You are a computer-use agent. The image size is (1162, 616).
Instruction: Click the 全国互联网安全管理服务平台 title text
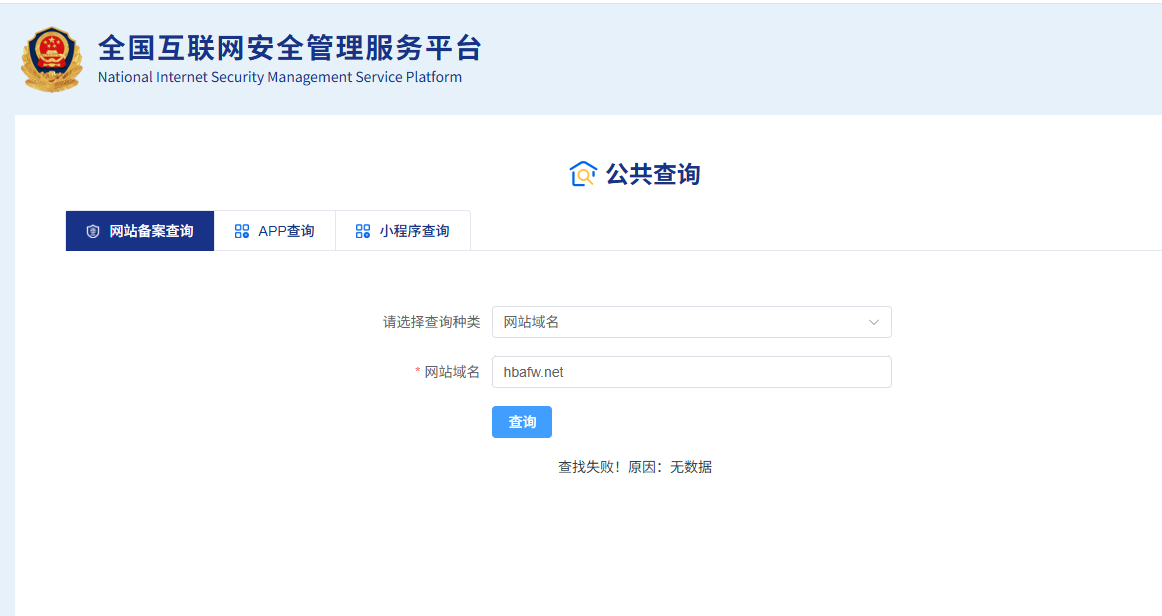pos(289,48)
